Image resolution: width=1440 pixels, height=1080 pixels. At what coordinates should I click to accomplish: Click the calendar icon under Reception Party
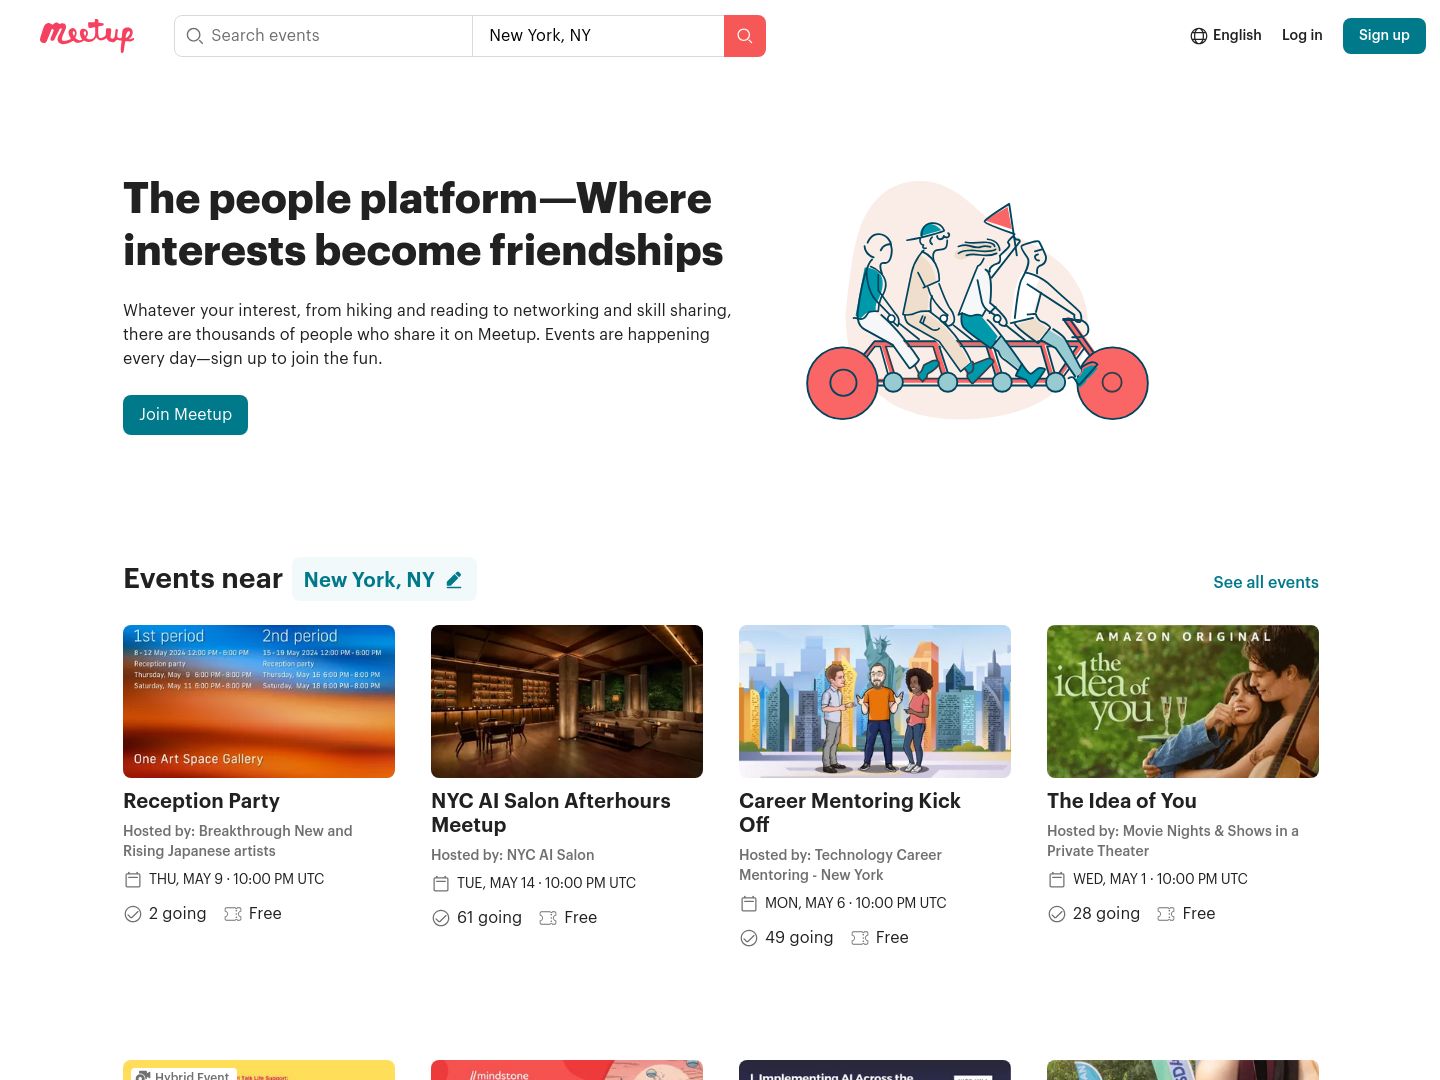click(133, 880)
